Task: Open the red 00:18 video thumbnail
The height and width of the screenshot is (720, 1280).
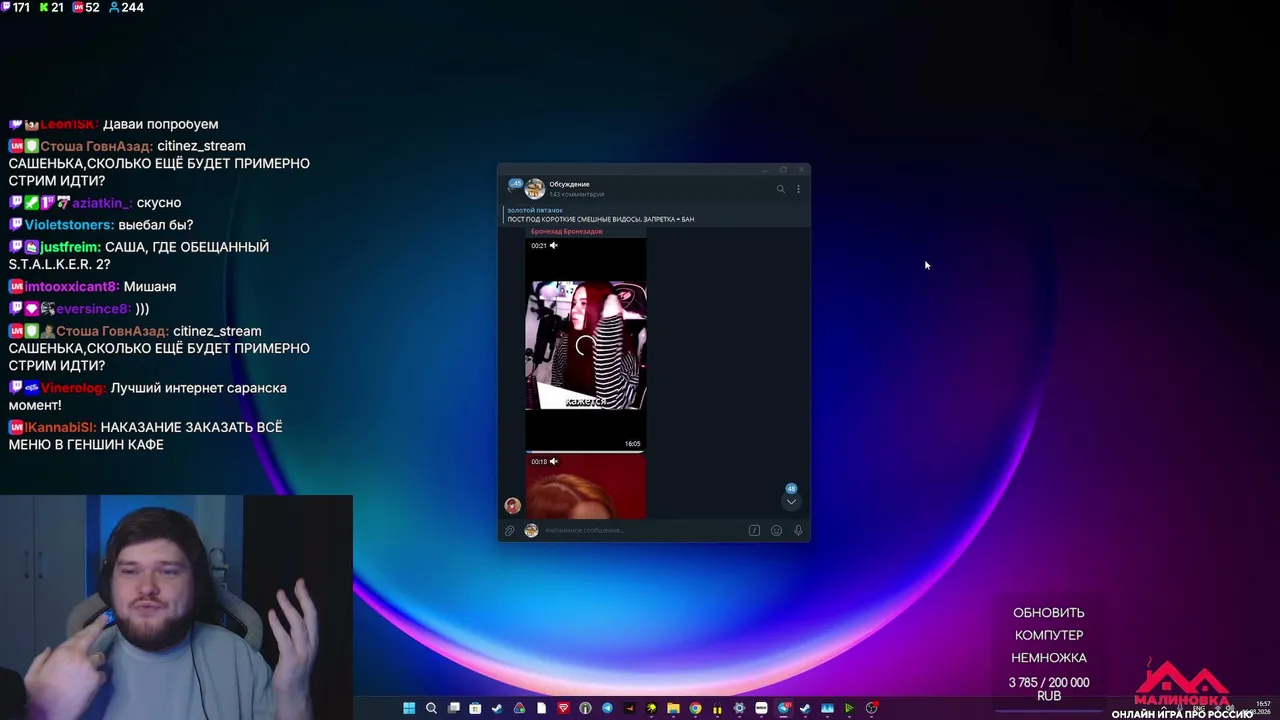Action: 586,487
